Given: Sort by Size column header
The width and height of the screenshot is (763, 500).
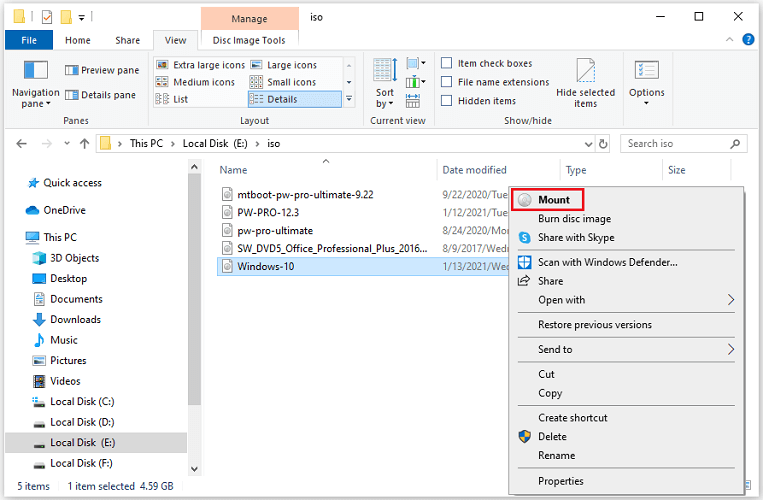Looking at the screenshot, I should pos(696,170).
